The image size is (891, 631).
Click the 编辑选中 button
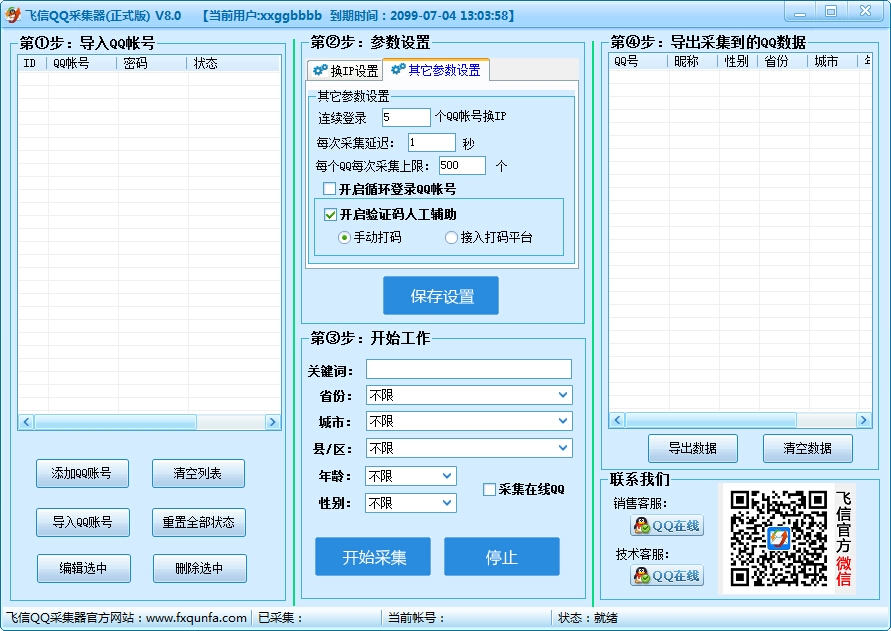84,568
